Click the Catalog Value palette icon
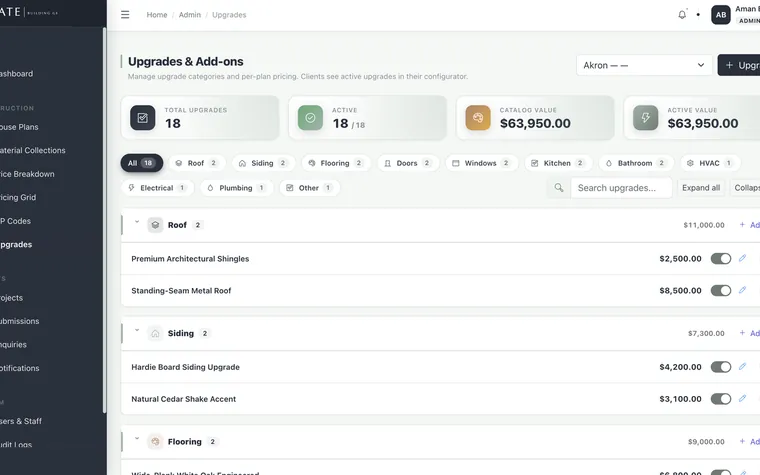 tap(478, 118)
